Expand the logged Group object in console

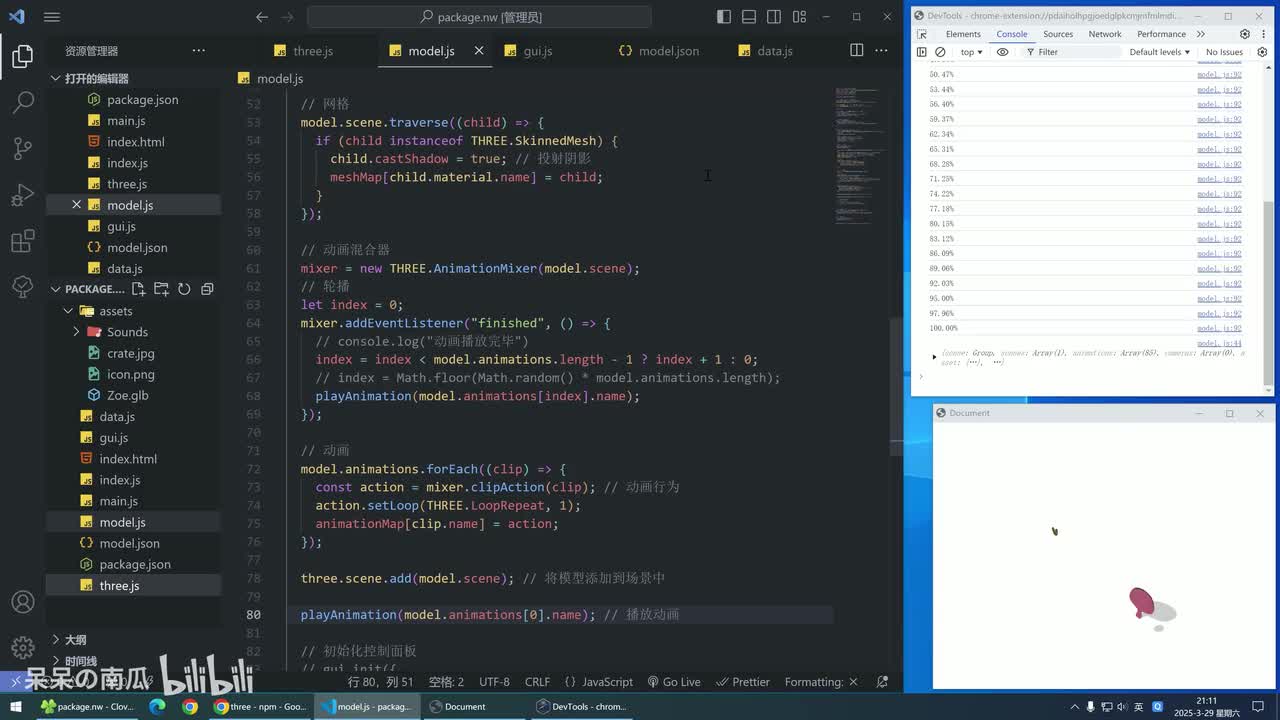click(934, 356)
